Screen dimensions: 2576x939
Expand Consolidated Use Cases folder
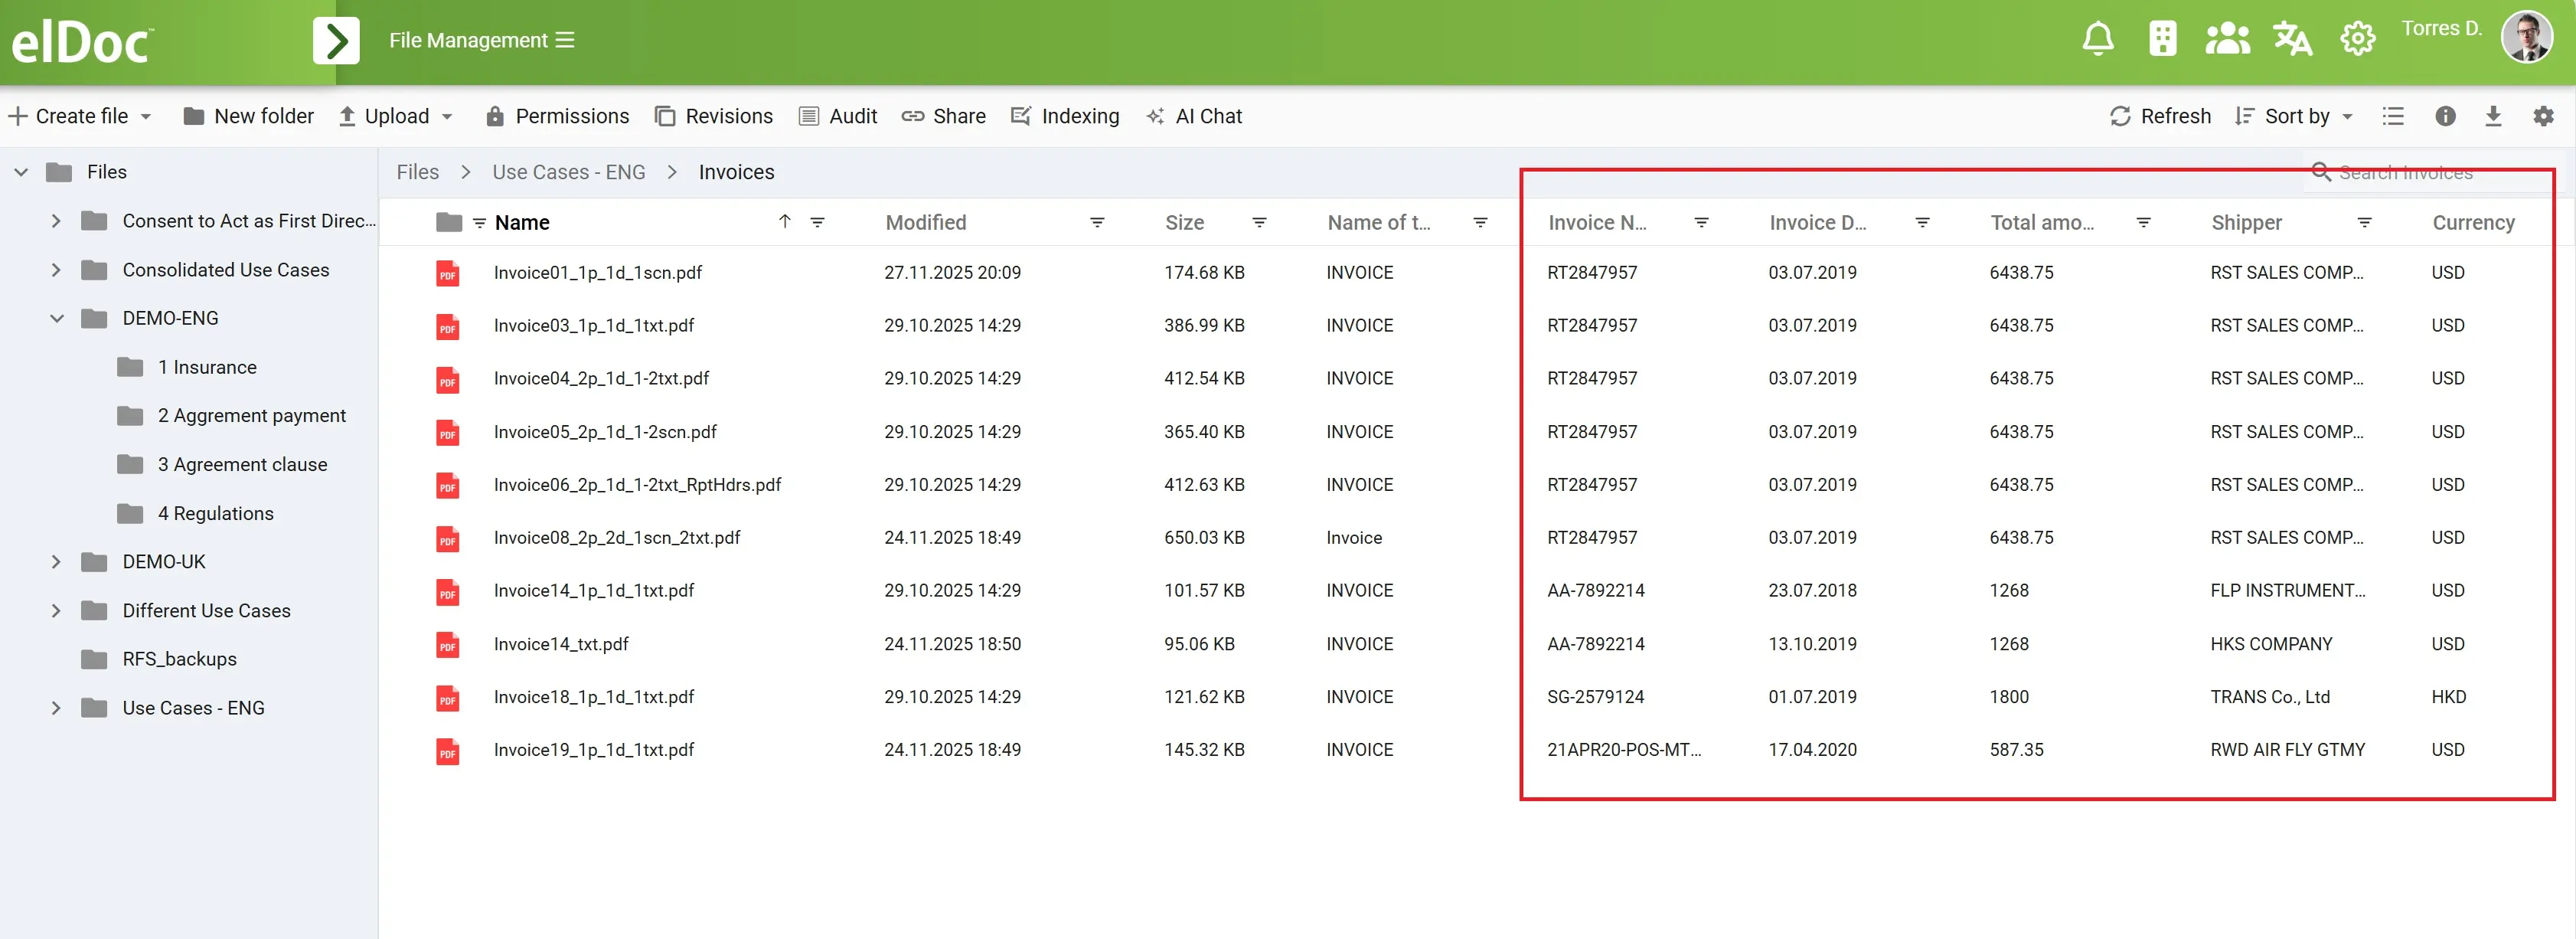56,270
